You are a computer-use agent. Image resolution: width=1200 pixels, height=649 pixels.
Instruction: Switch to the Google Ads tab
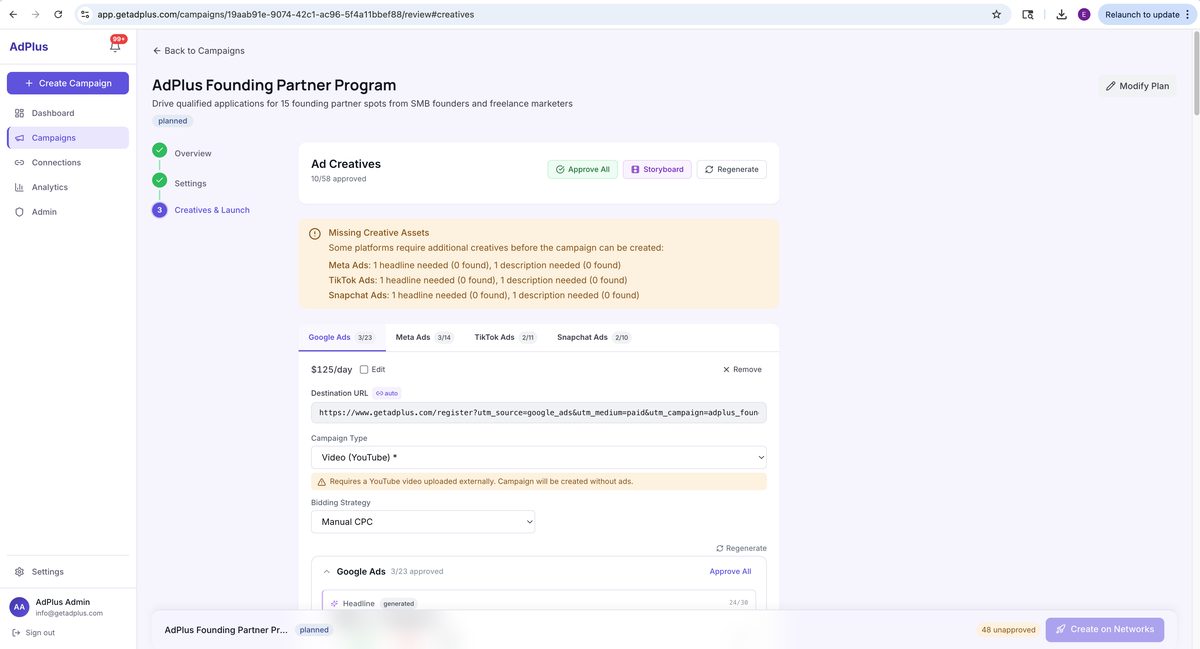tap(340, 337)
